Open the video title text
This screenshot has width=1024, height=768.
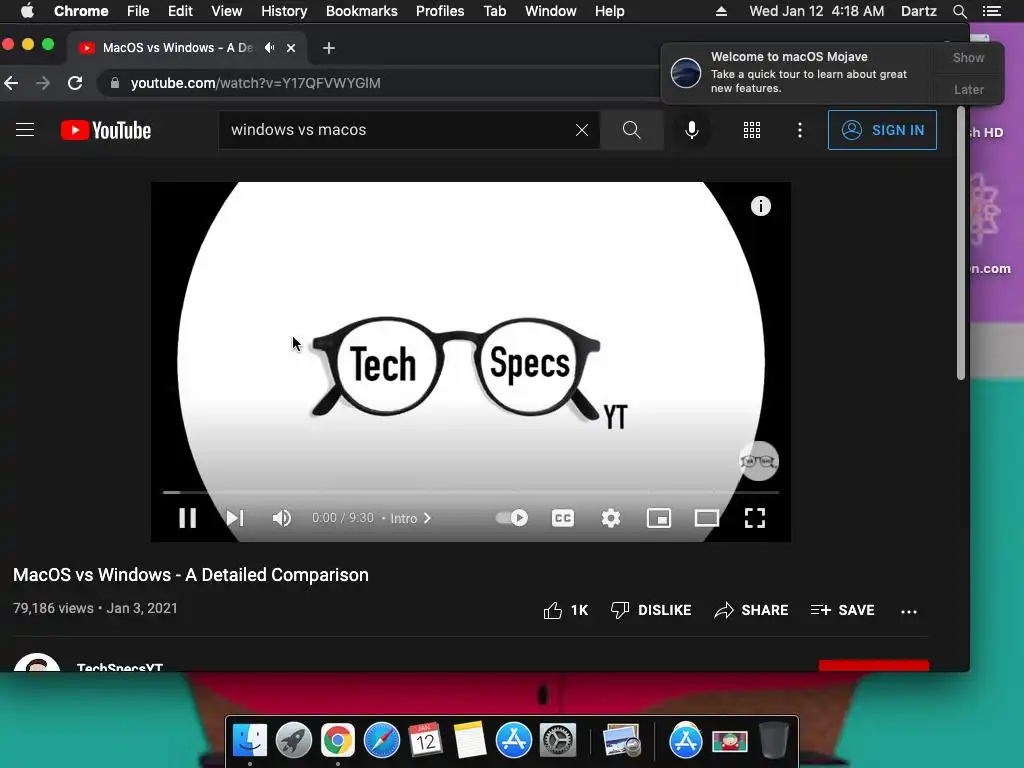tap(191, 575)
